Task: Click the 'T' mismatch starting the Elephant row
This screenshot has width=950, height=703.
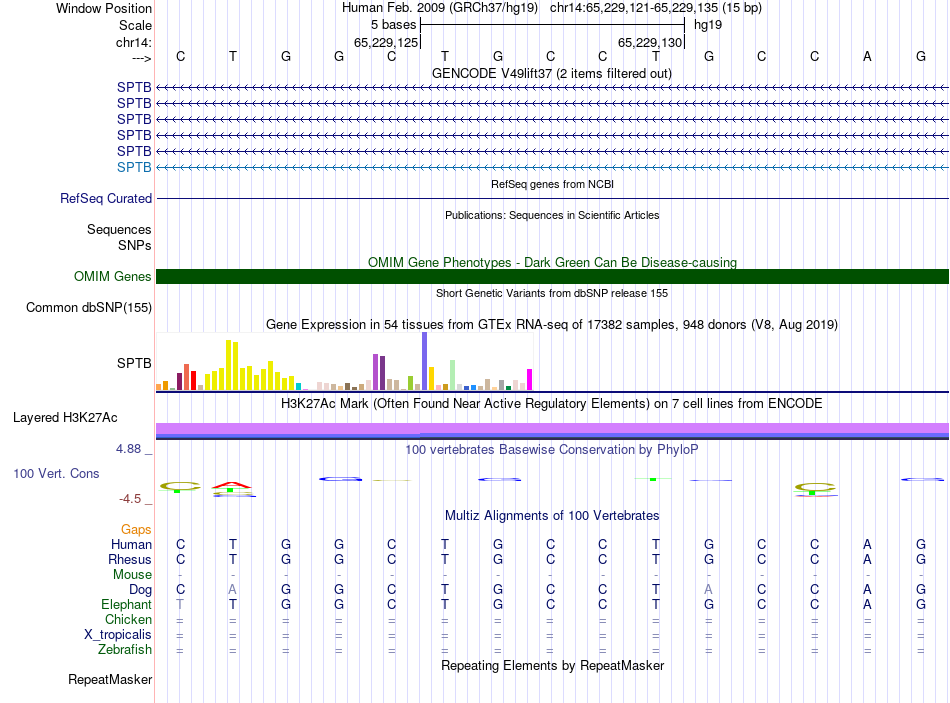Action: tap(180, 604)
